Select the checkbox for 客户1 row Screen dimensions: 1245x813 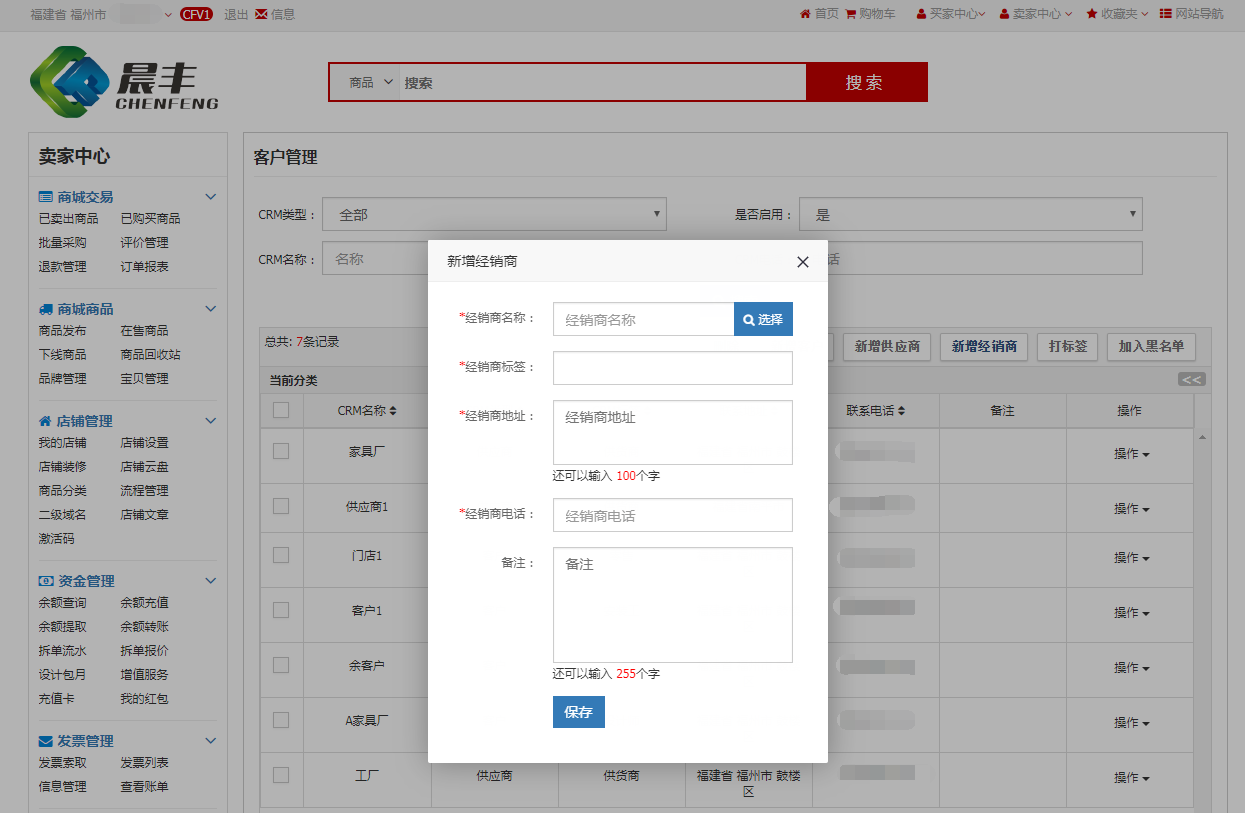281,610
